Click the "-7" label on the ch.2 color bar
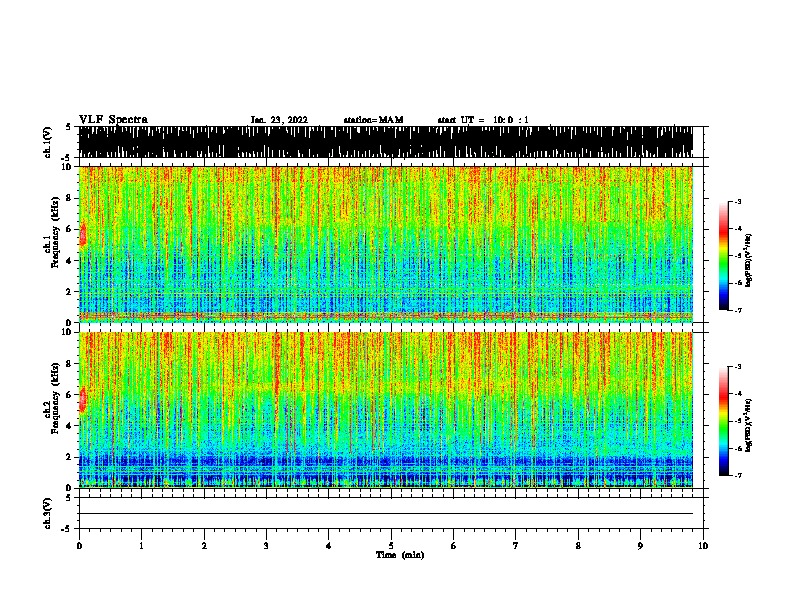 [737, 475]
